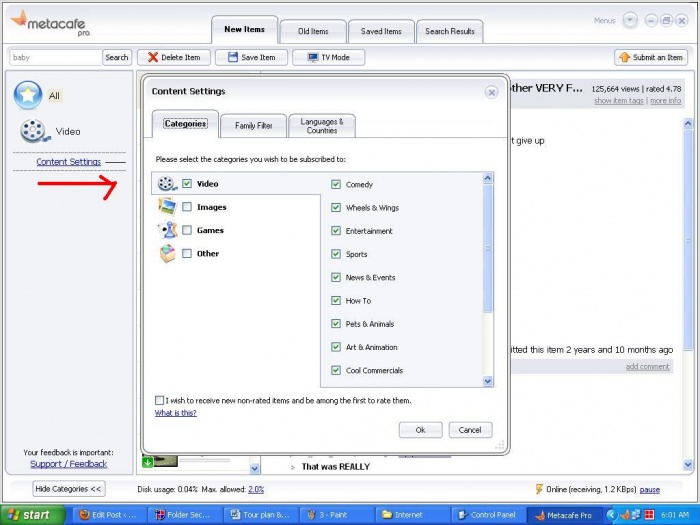Uncheck the Sports checkbox
Image resolution: width=700 pixels, height=525 pixels.
coord(336,254)
